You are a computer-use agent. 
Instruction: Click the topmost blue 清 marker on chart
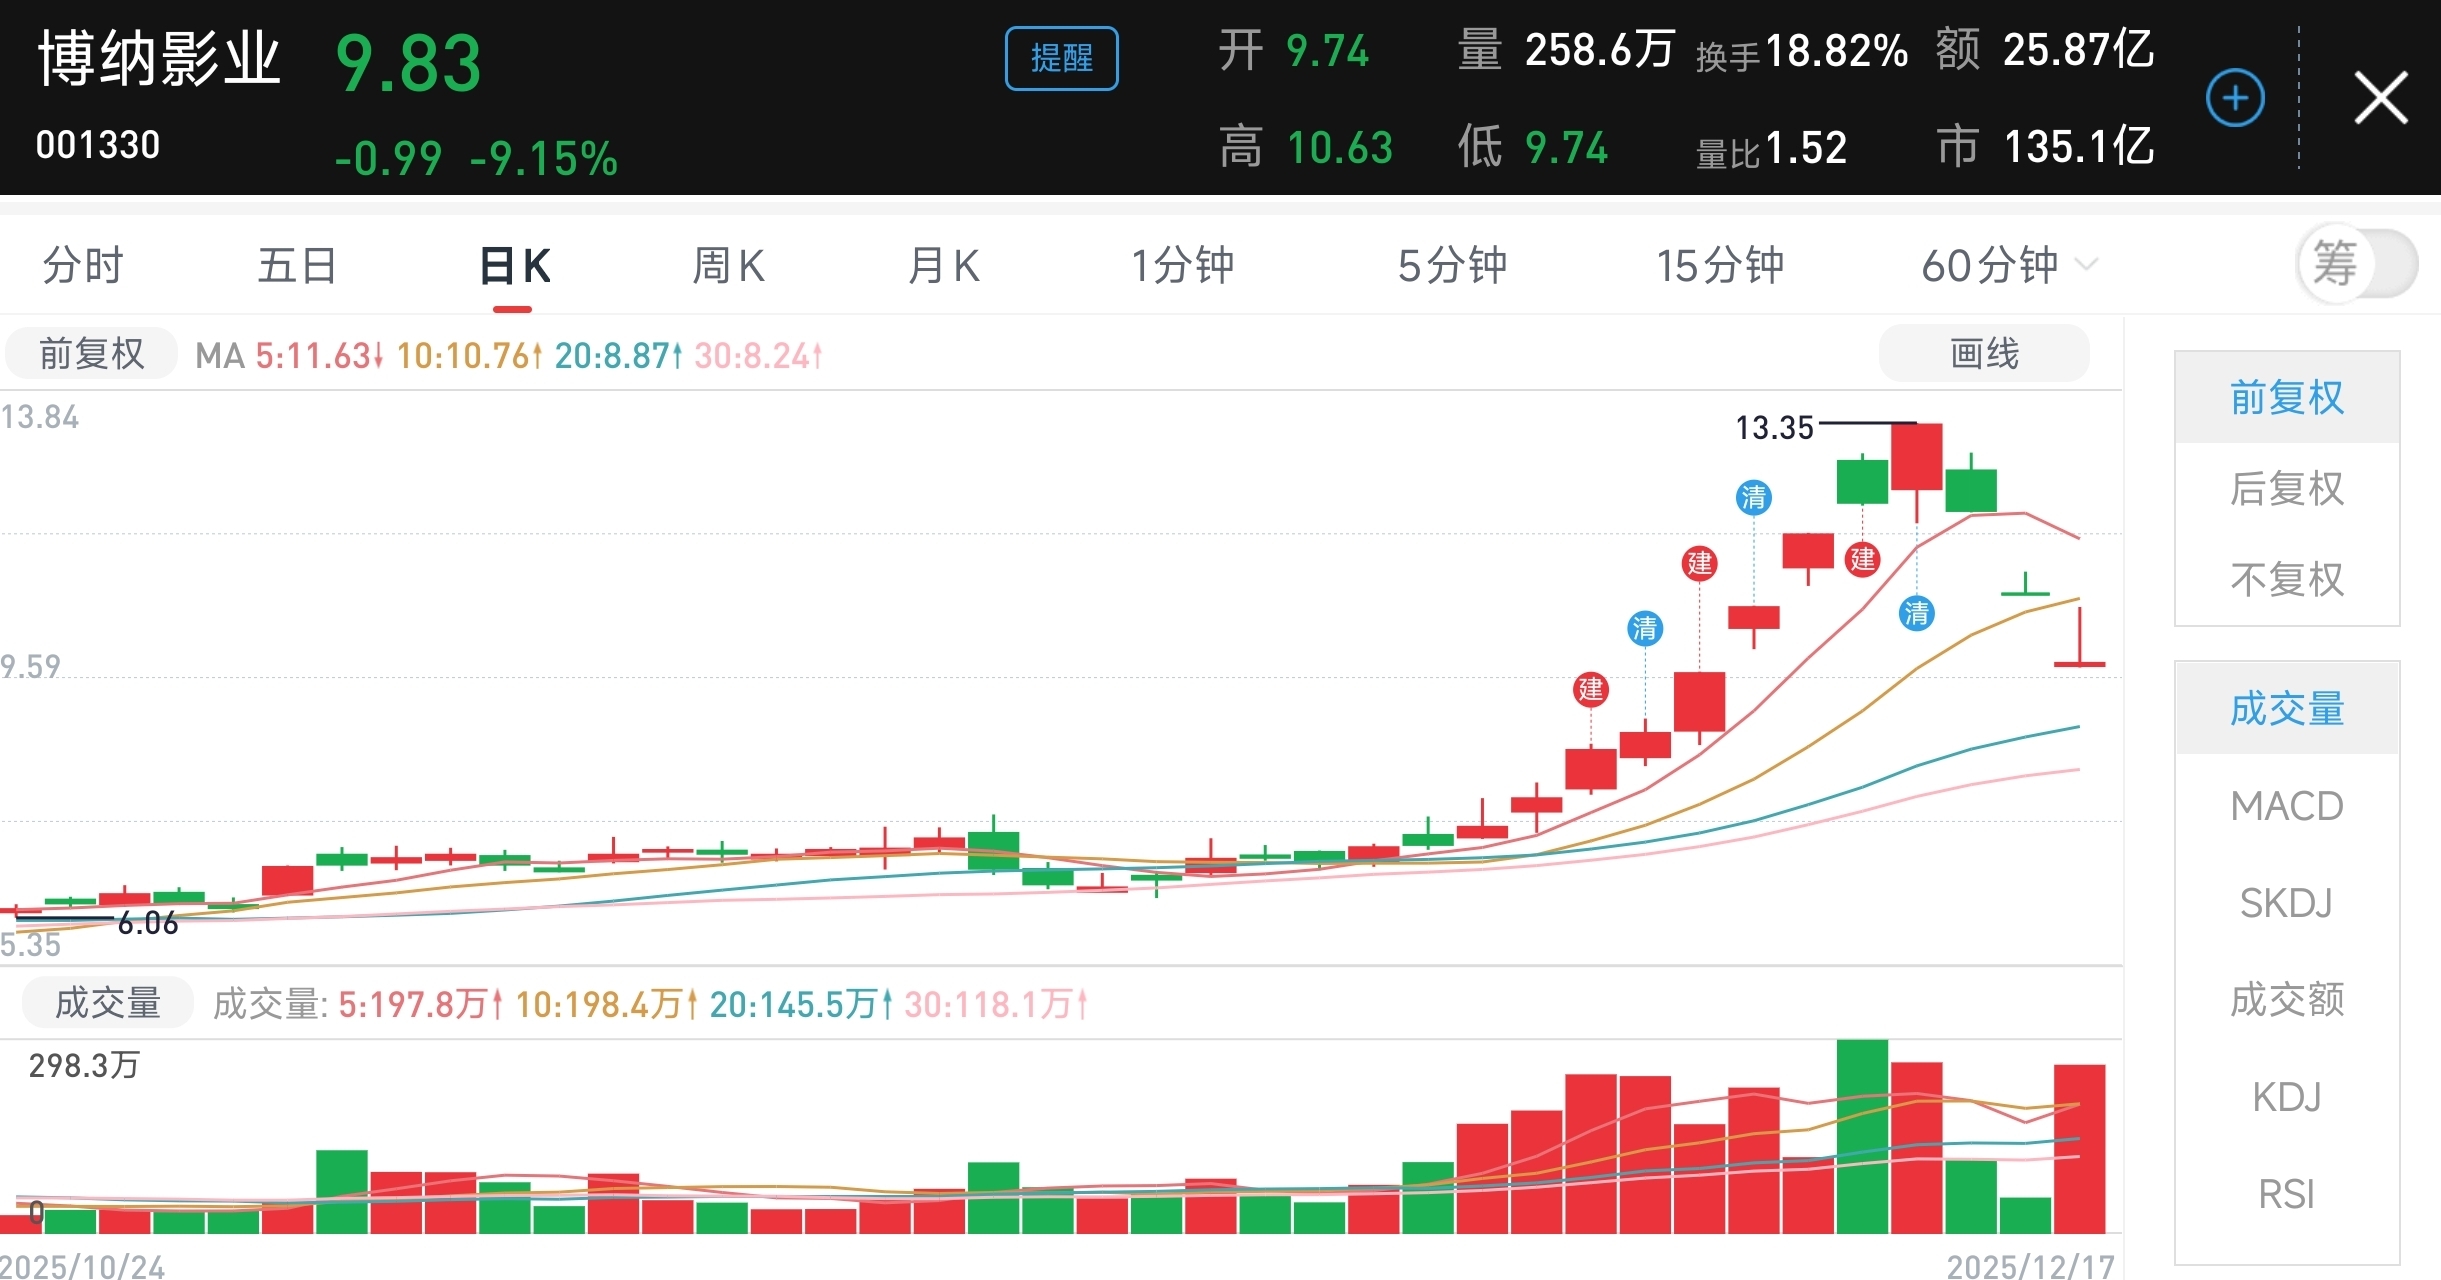click(1753, 497)
